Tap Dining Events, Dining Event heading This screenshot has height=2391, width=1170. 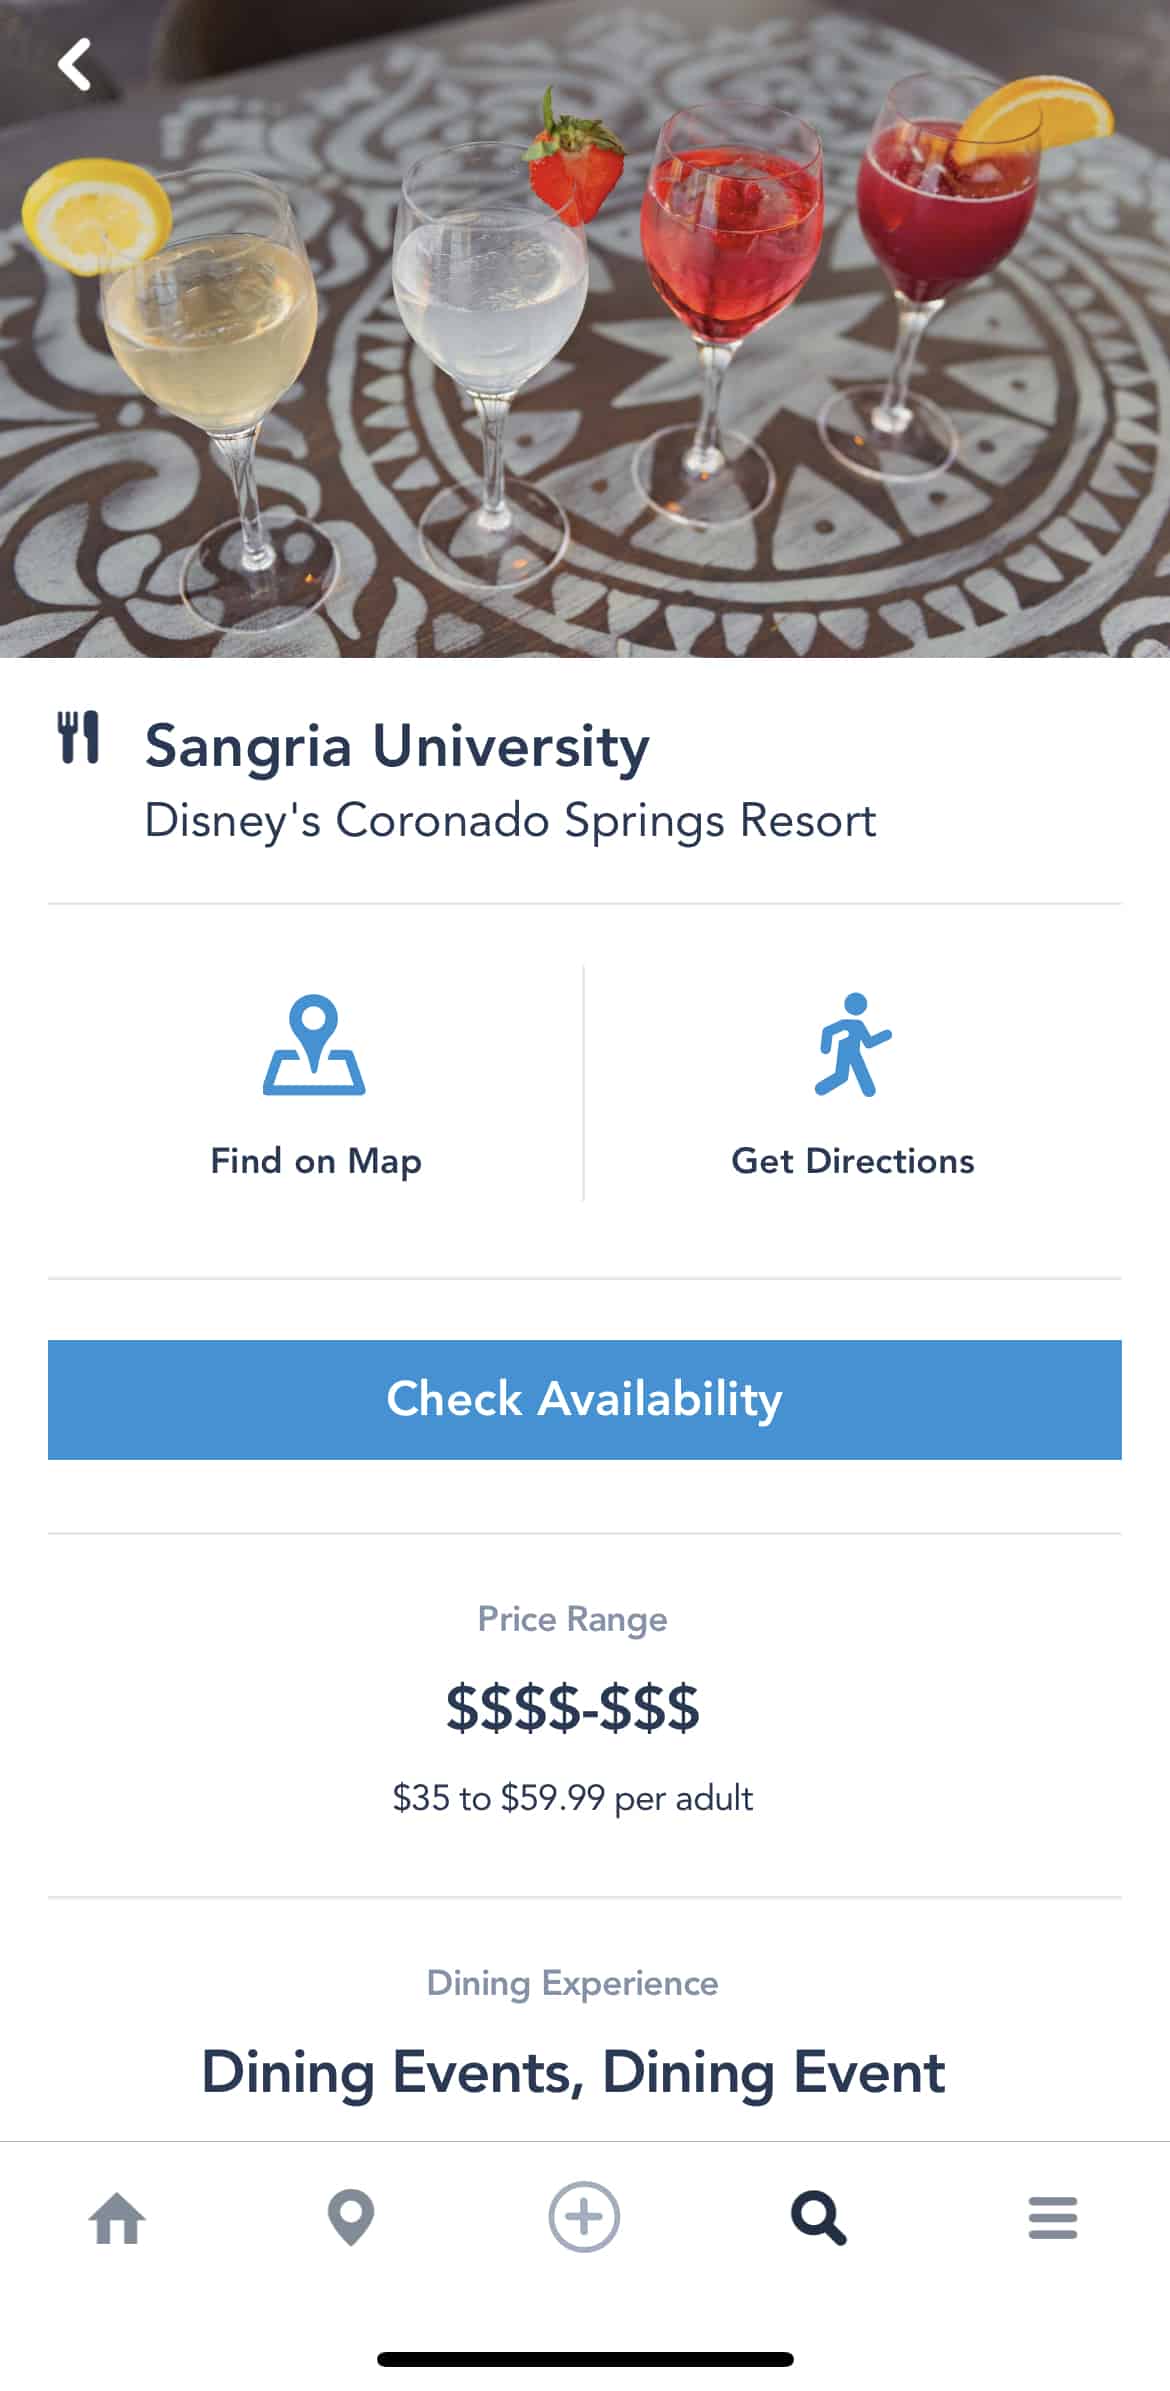point(572,2071)
